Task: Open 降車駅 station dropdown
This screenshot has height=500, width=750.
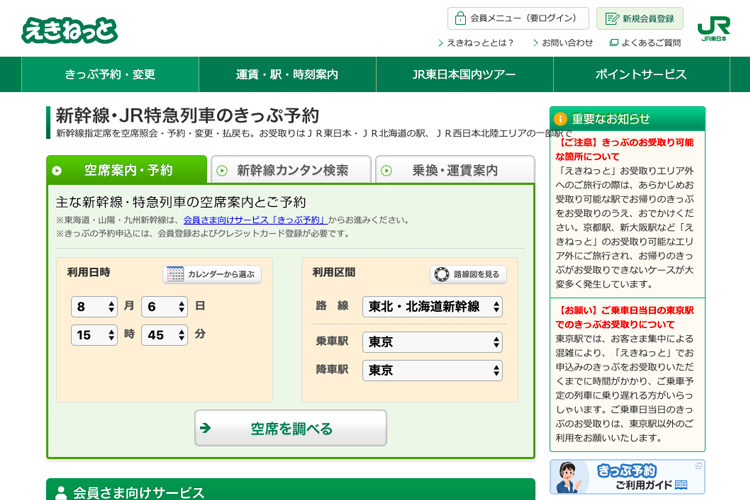Action: 432,370
